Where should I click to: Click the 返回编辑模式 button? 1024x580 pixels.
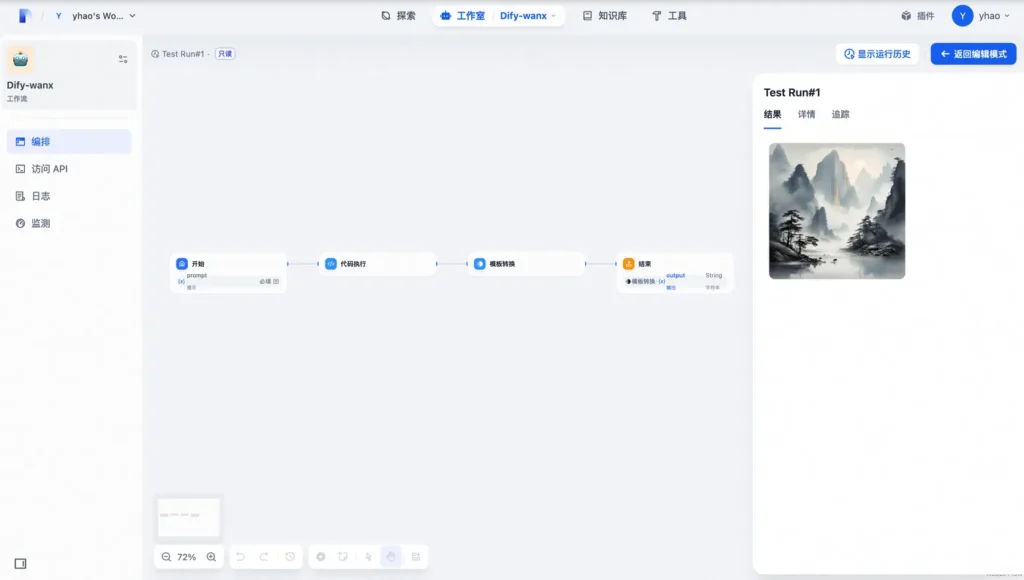point(973,54)
